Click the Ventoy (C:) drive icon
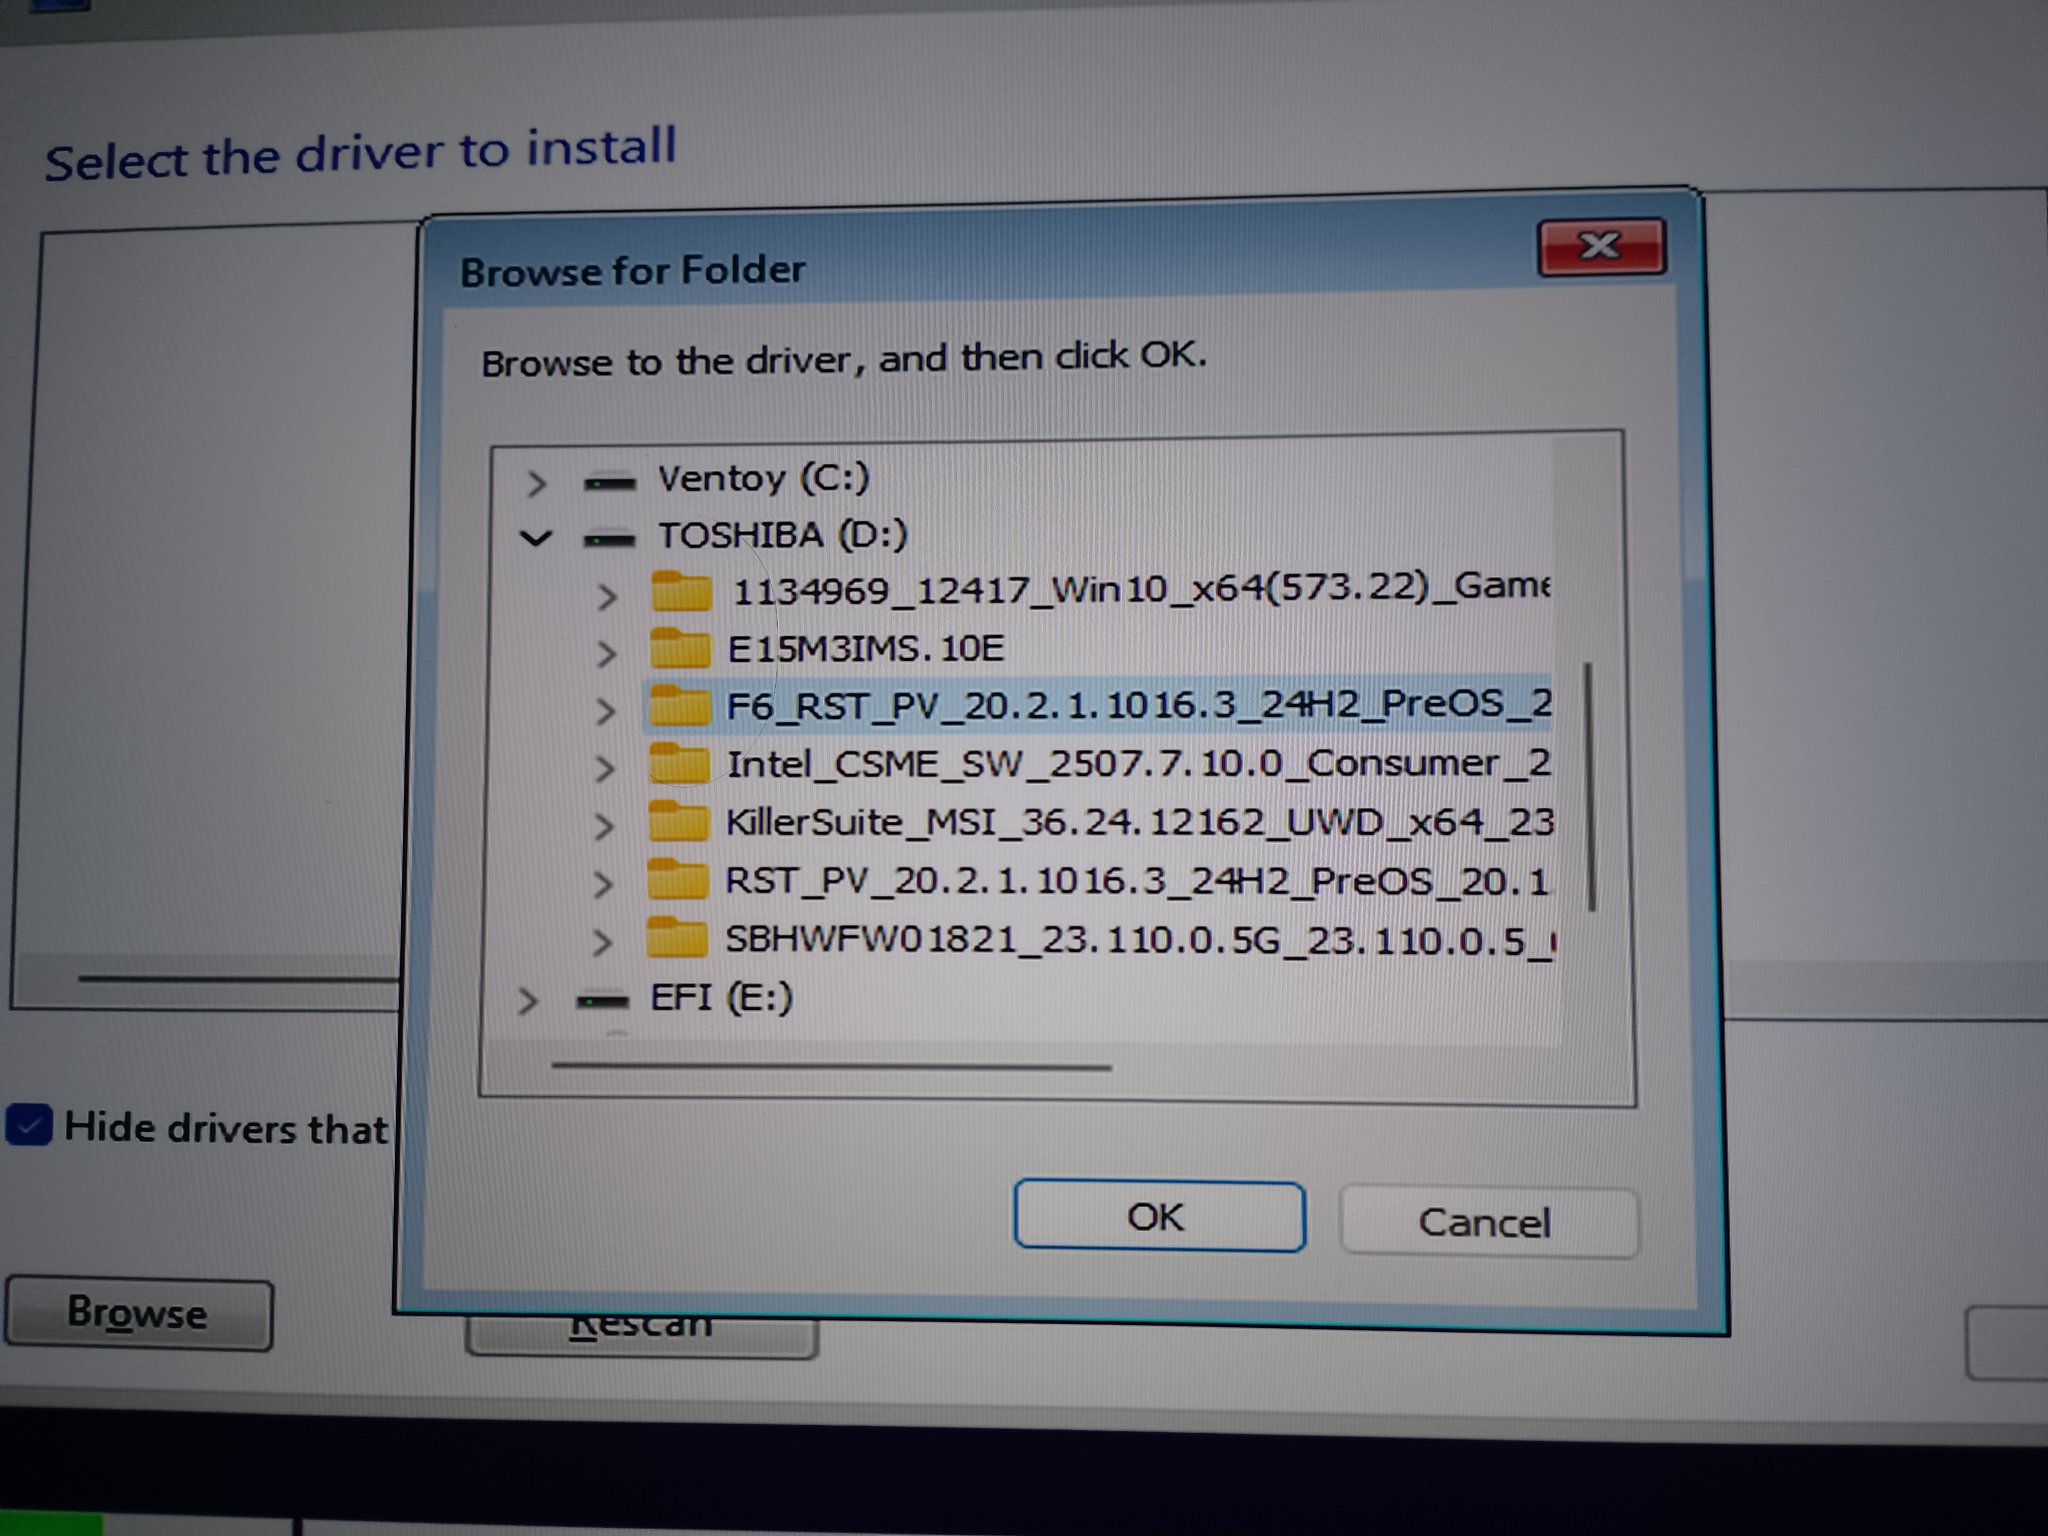 tap(609, 483)
